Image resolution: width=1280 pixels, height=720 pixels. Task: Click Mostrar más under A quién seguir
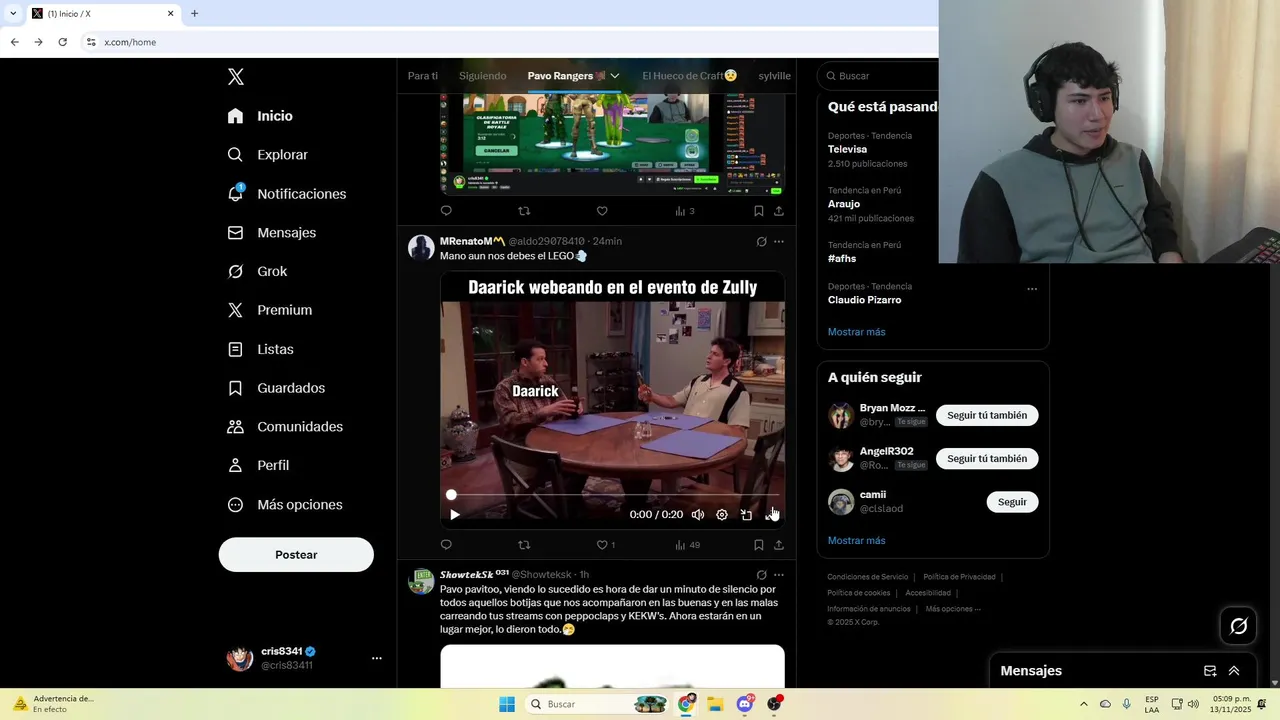(856, 541)
